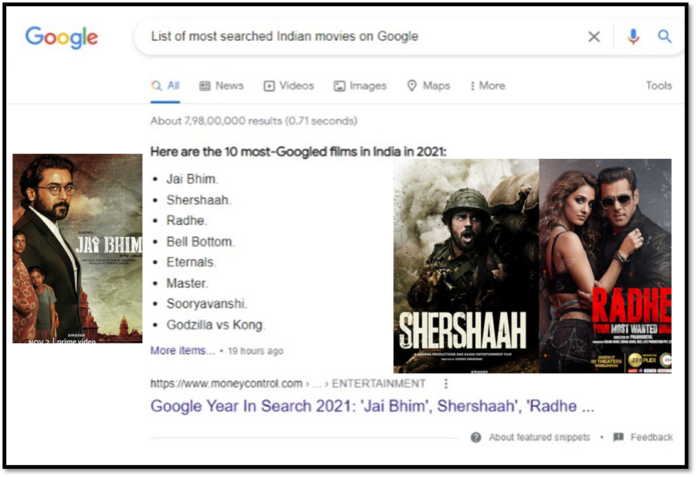Click the Videos tab play icon
Image resolution: width=696 pixels, height=477 pixels.
coord(269,86)
